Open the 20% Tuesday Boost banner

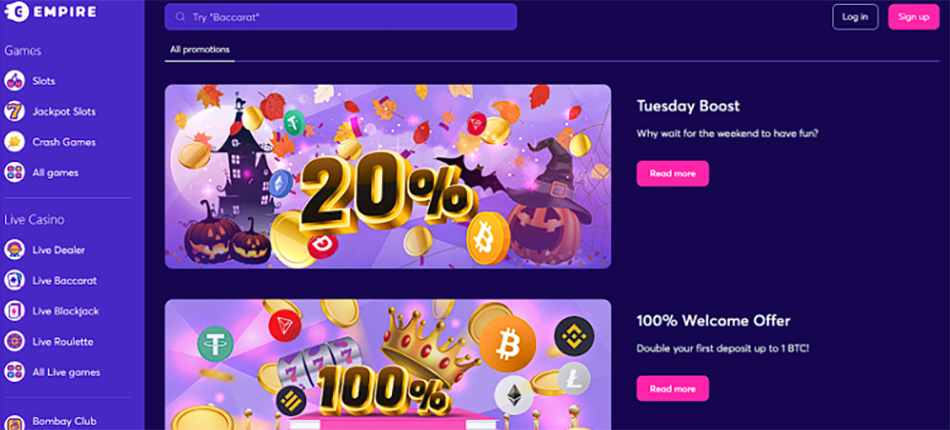coord(387,176)
